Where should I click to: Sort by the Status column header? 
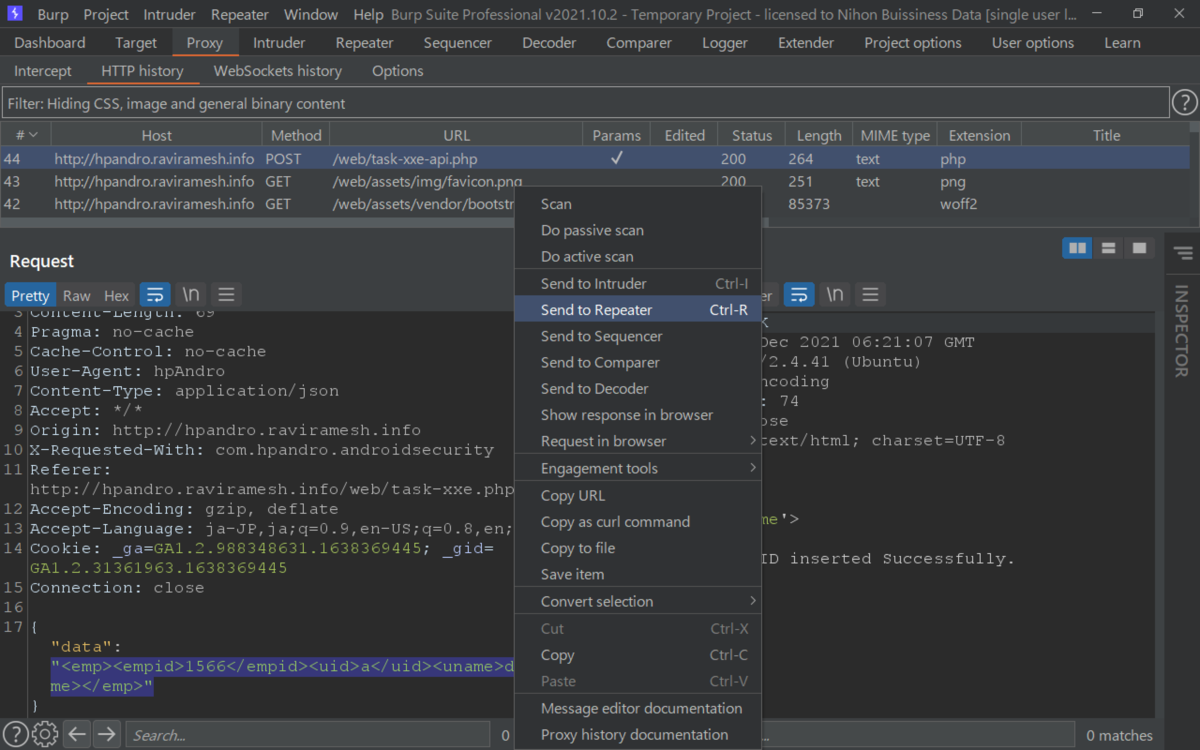coord(752,135)
